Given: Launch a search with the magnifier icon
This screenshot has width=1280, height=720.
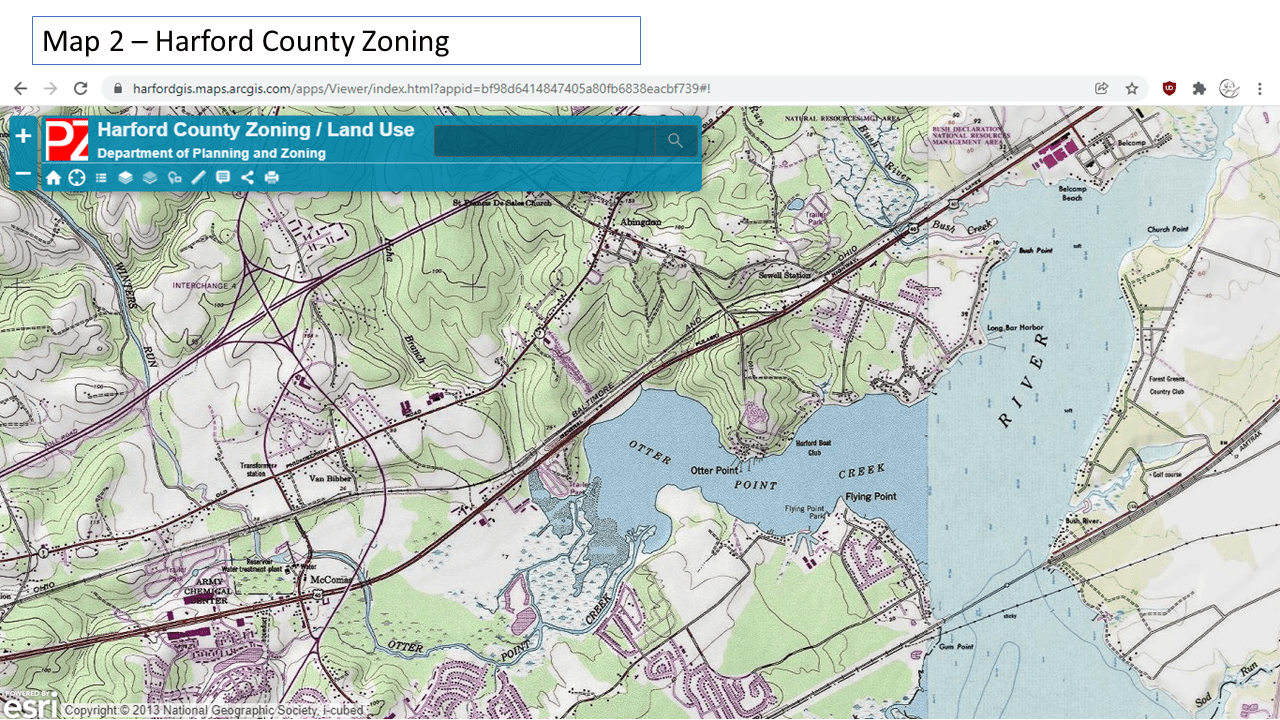Looking at the screenshot, I should pos(675,140).
